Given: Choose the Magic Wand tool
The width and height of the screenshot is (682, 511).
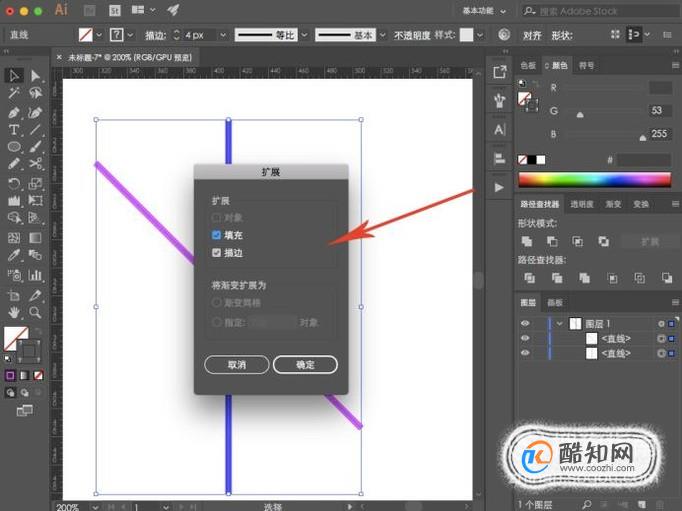Looking at the screenshot, I should pyautogui.click(x=14, y=93).
